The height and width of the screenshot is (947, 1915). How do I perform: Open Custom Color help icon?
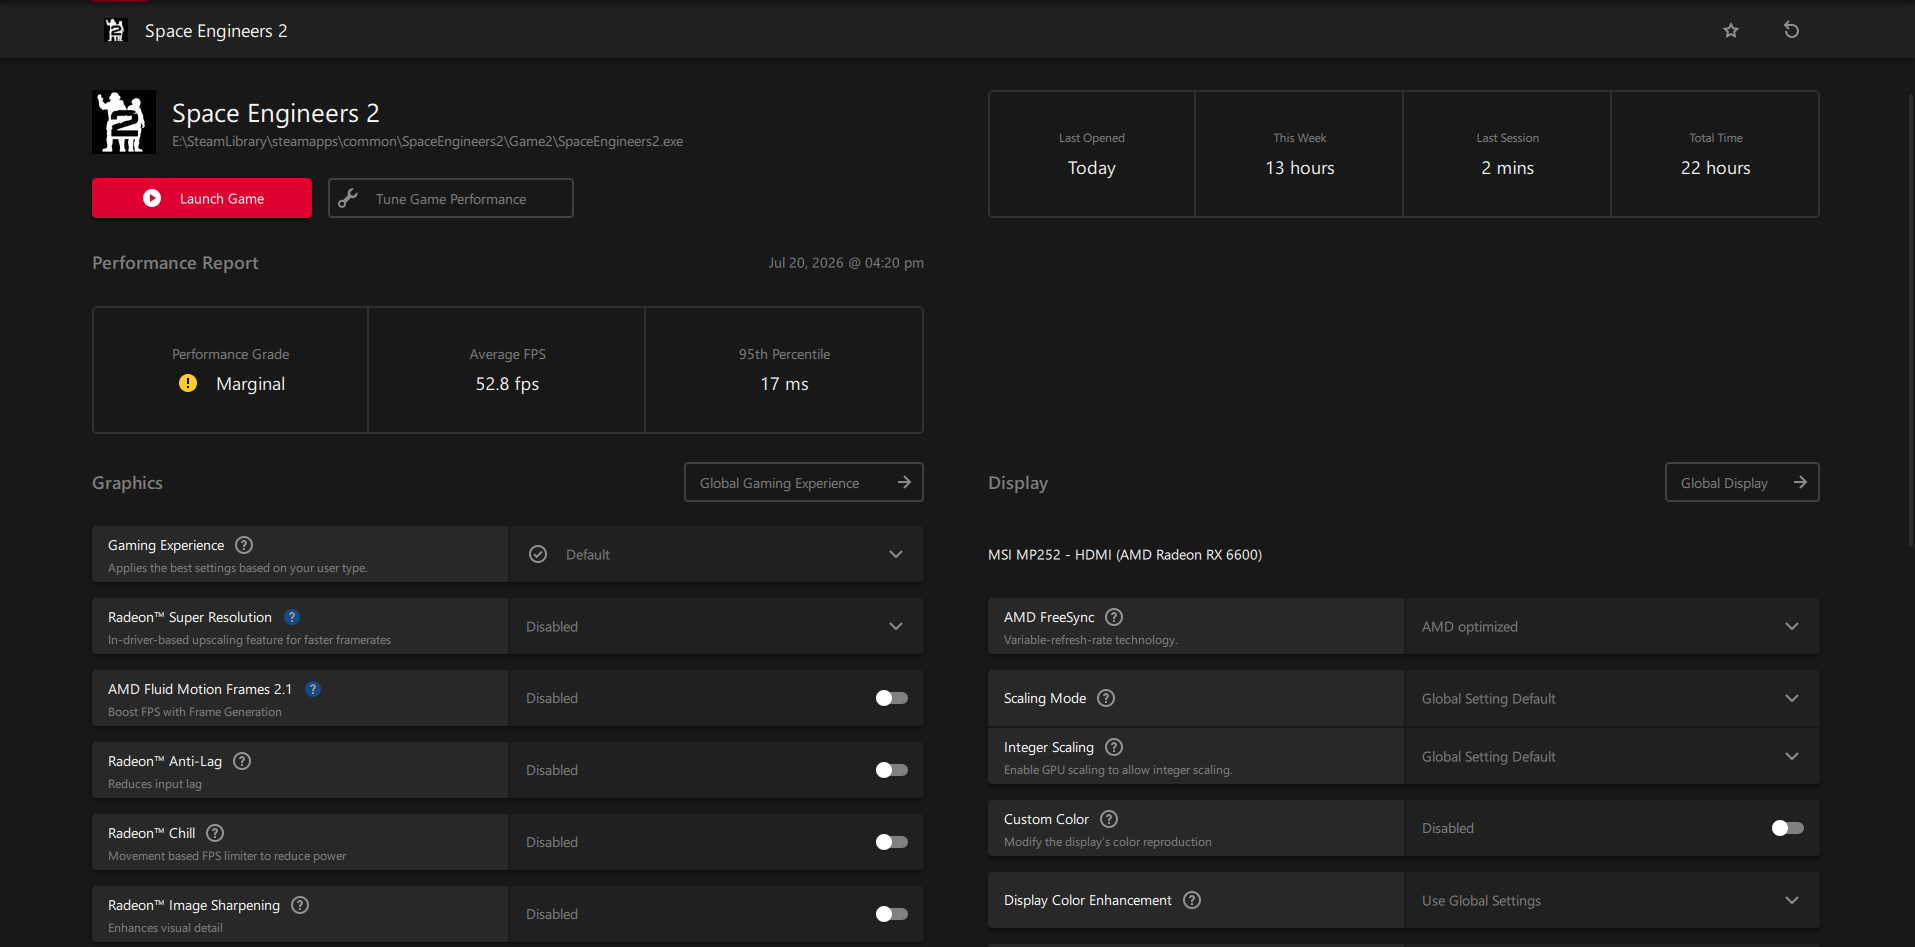coord(1109,819)
